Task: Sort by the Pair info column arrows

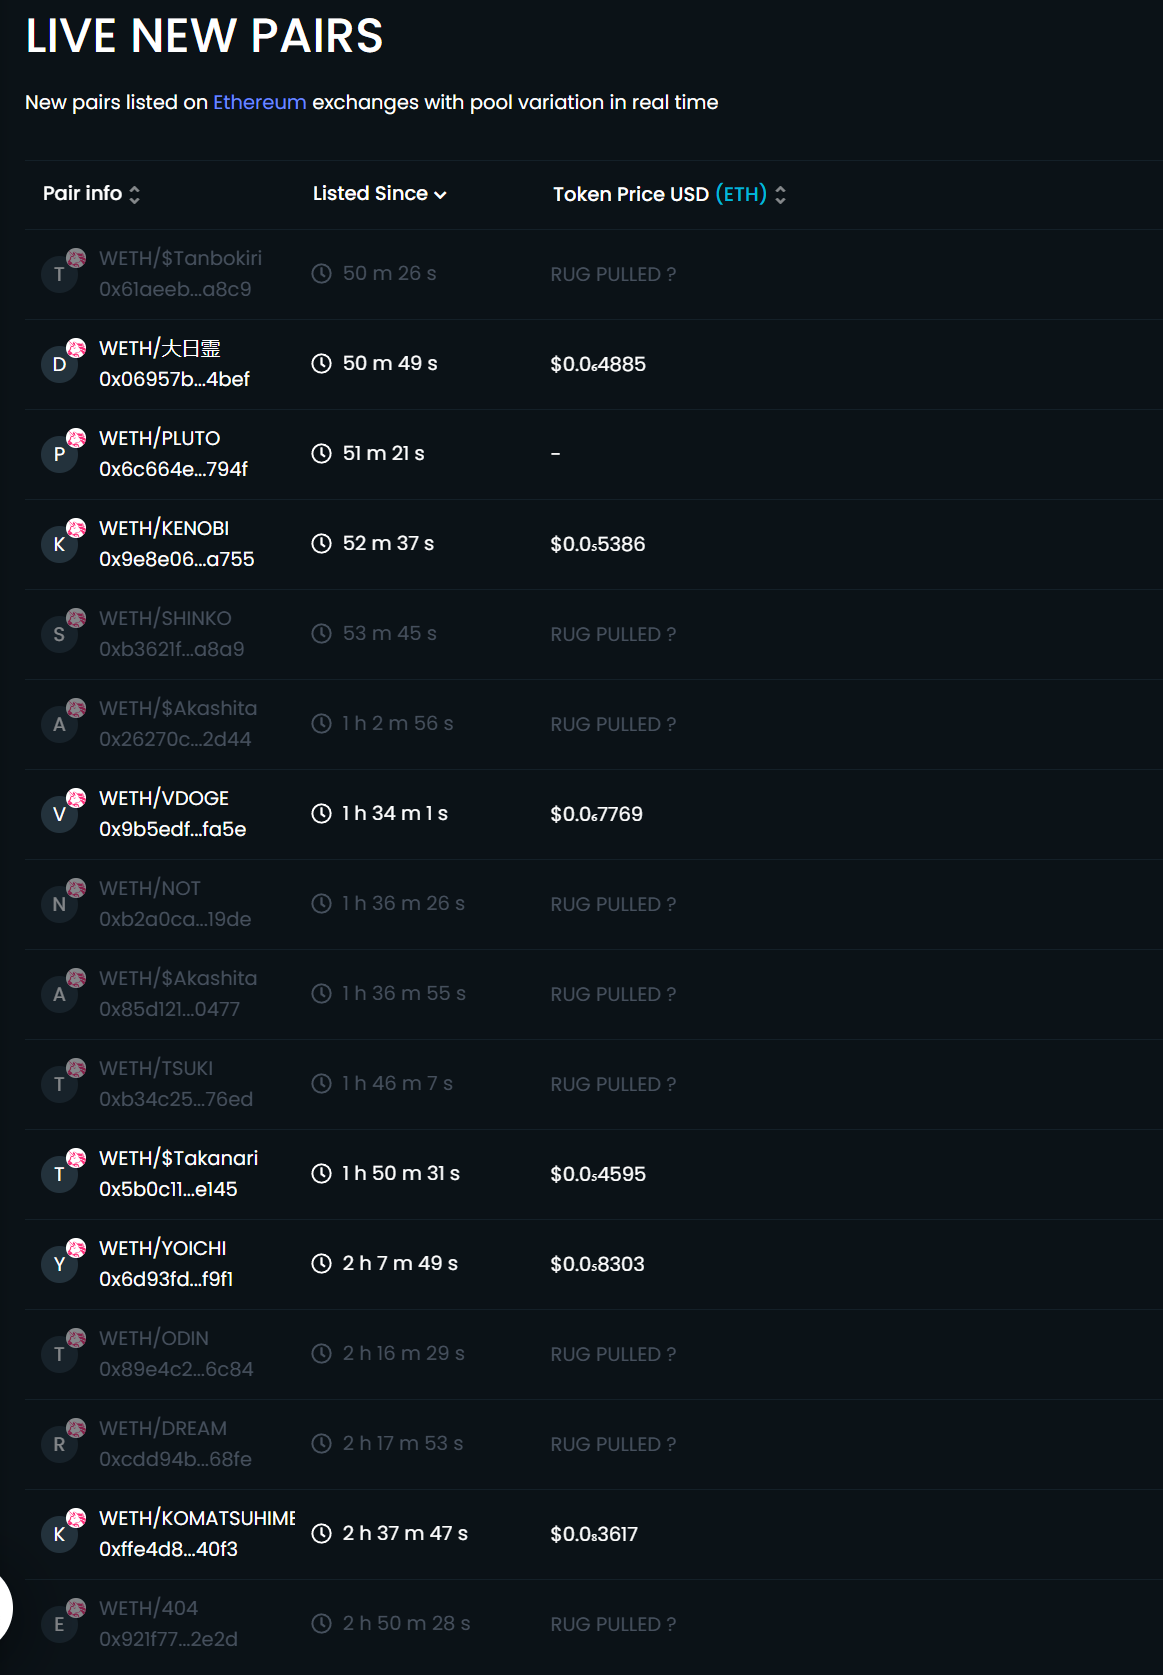Action: (x=134, y=194)
